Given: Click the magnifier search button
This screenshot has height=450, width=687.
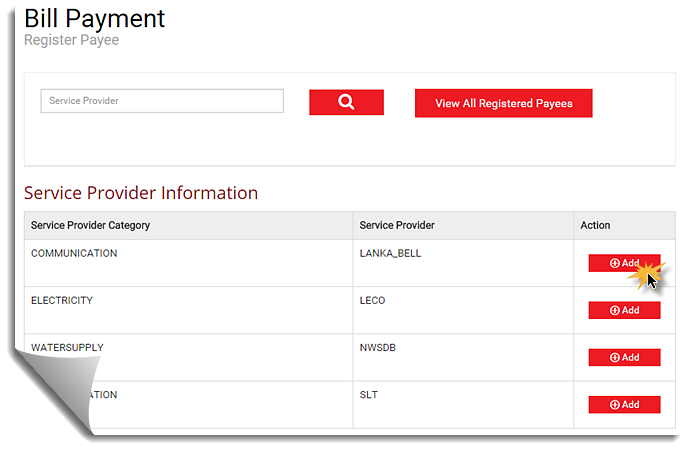Looking at the screenshot, I should [346, 103].
